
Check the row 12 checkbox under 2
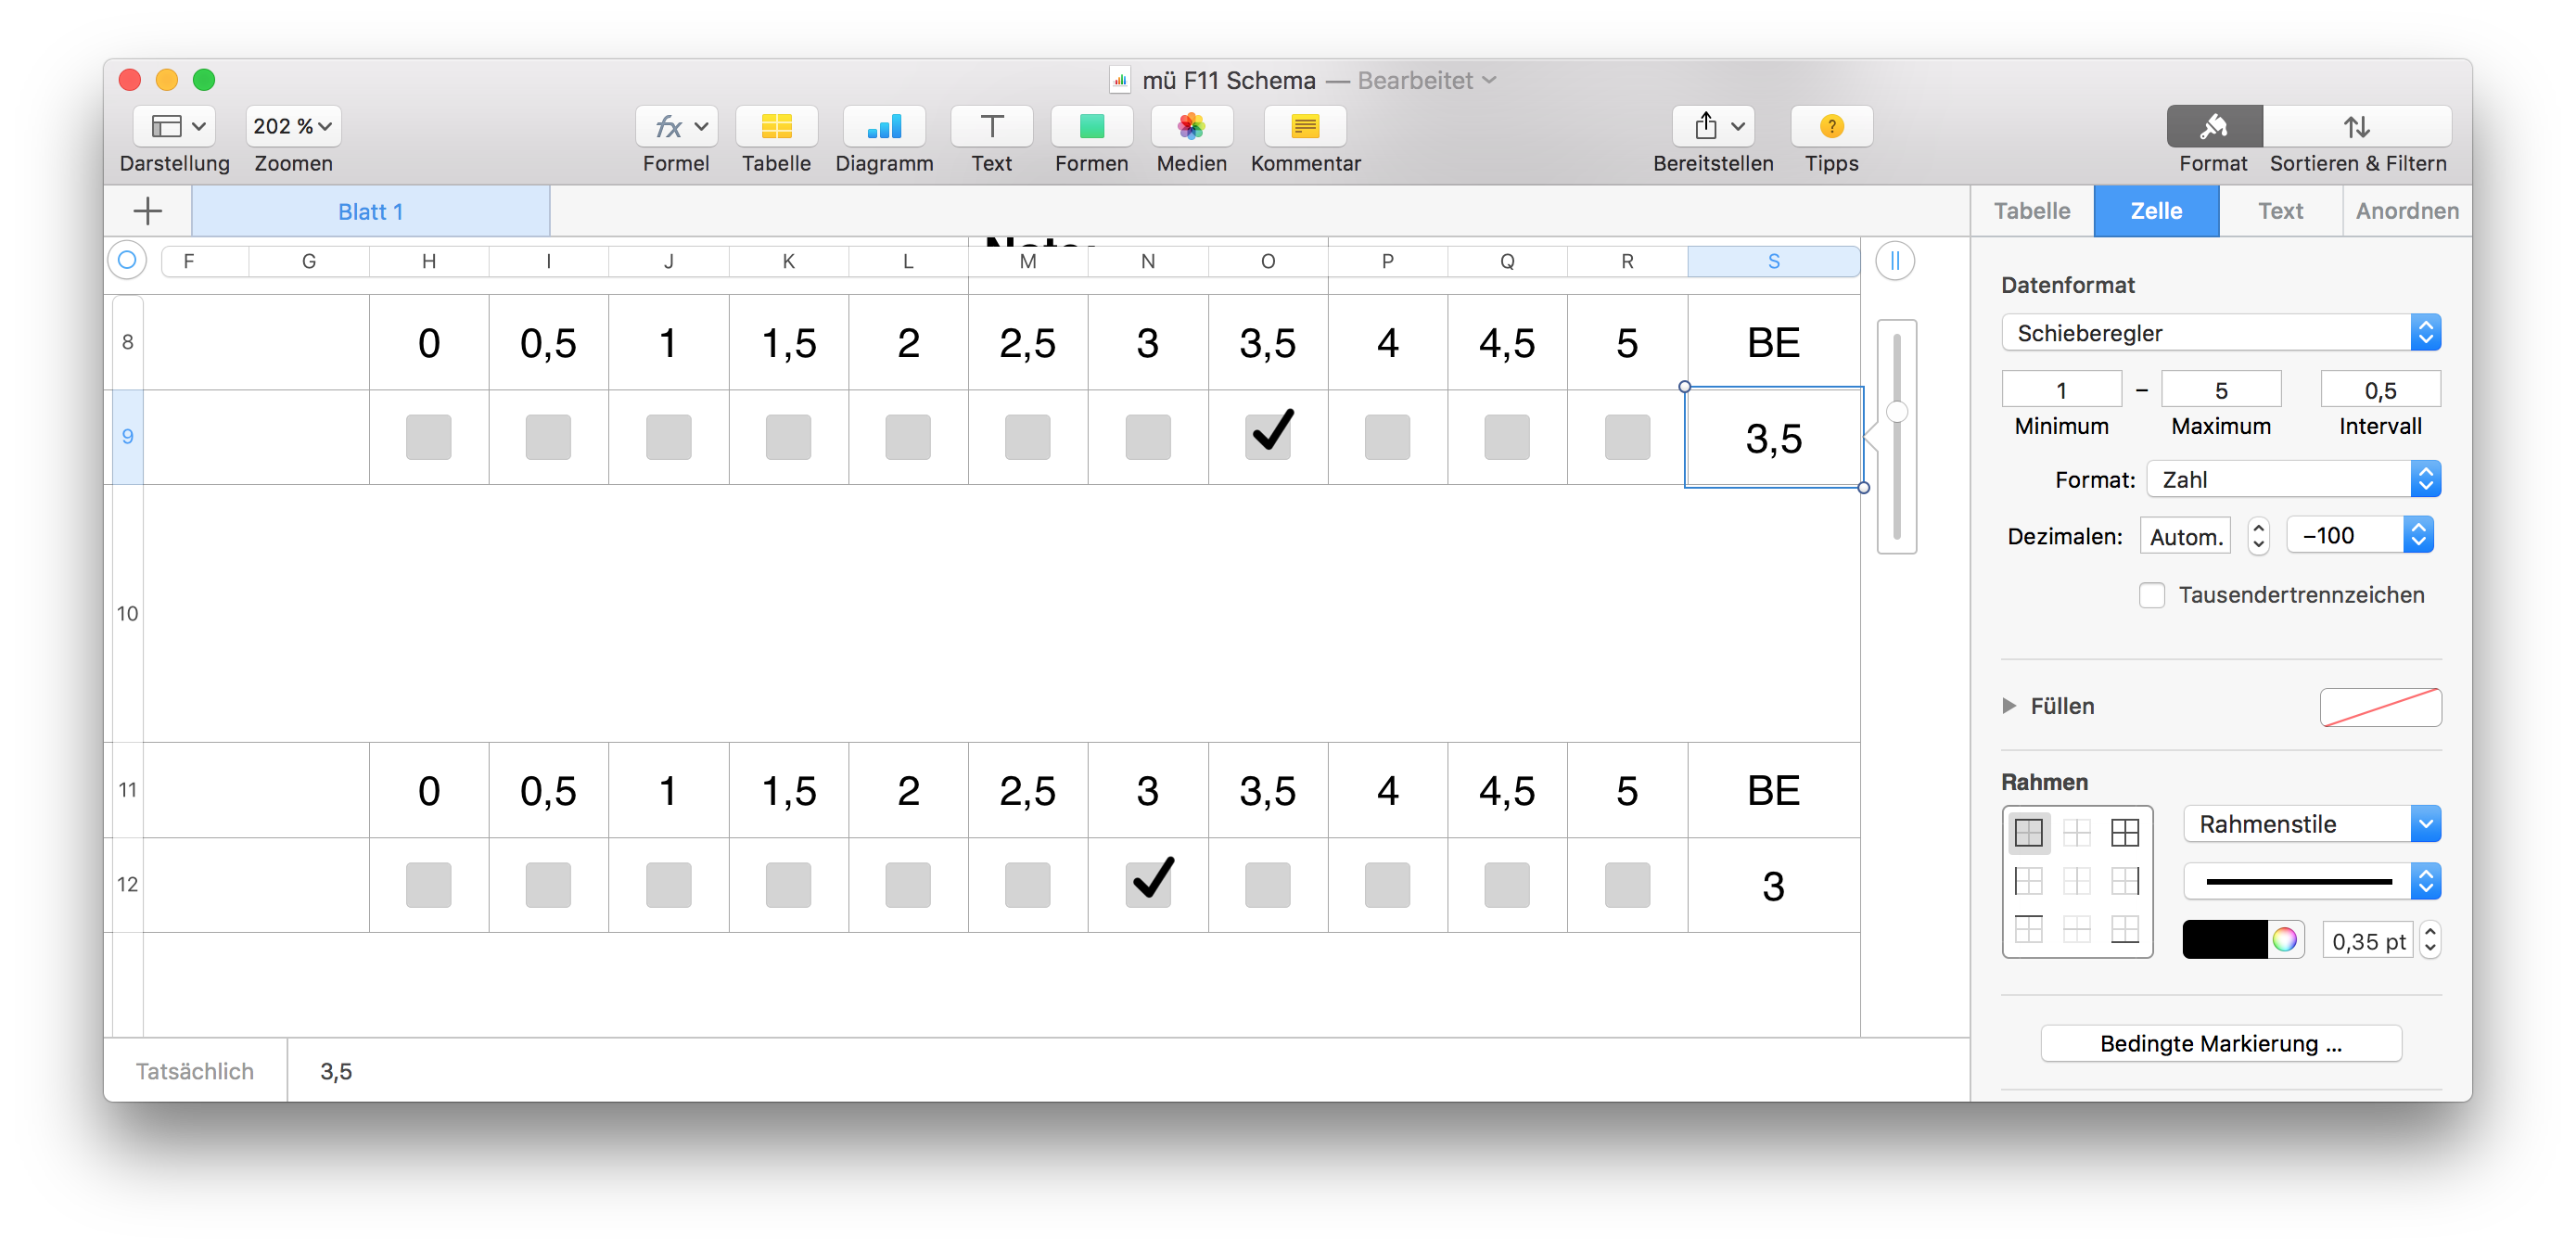pos(908,885)
